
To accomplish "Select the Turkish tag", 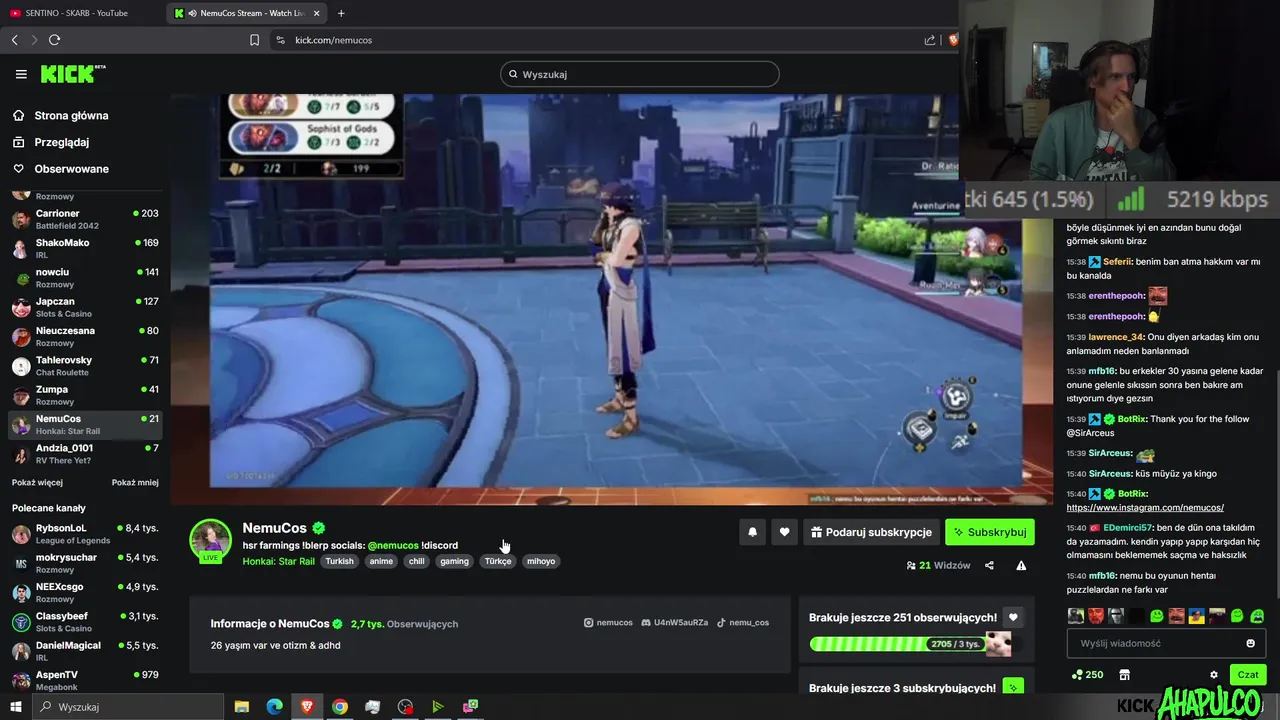I will [340, 561].
